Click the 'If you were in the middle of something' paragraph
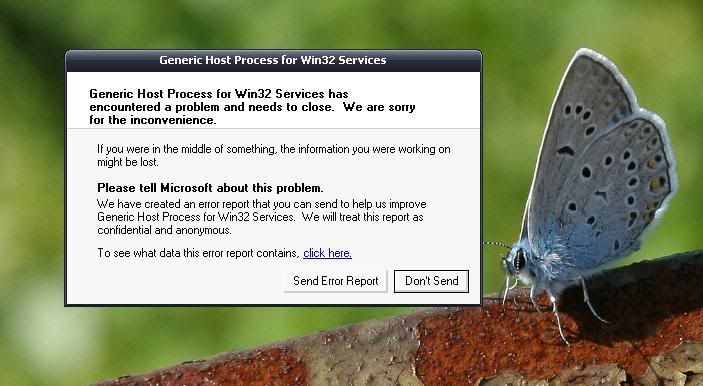 coord(273,155)
